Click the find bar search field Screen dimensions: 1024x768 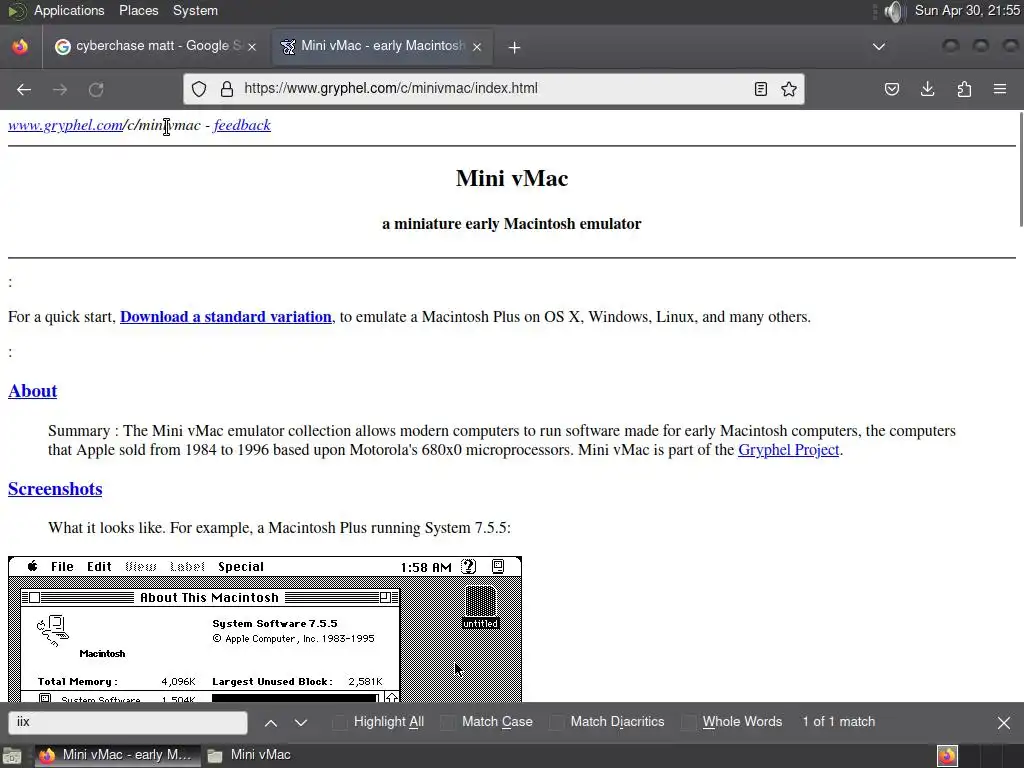click(x=128, y=722)
